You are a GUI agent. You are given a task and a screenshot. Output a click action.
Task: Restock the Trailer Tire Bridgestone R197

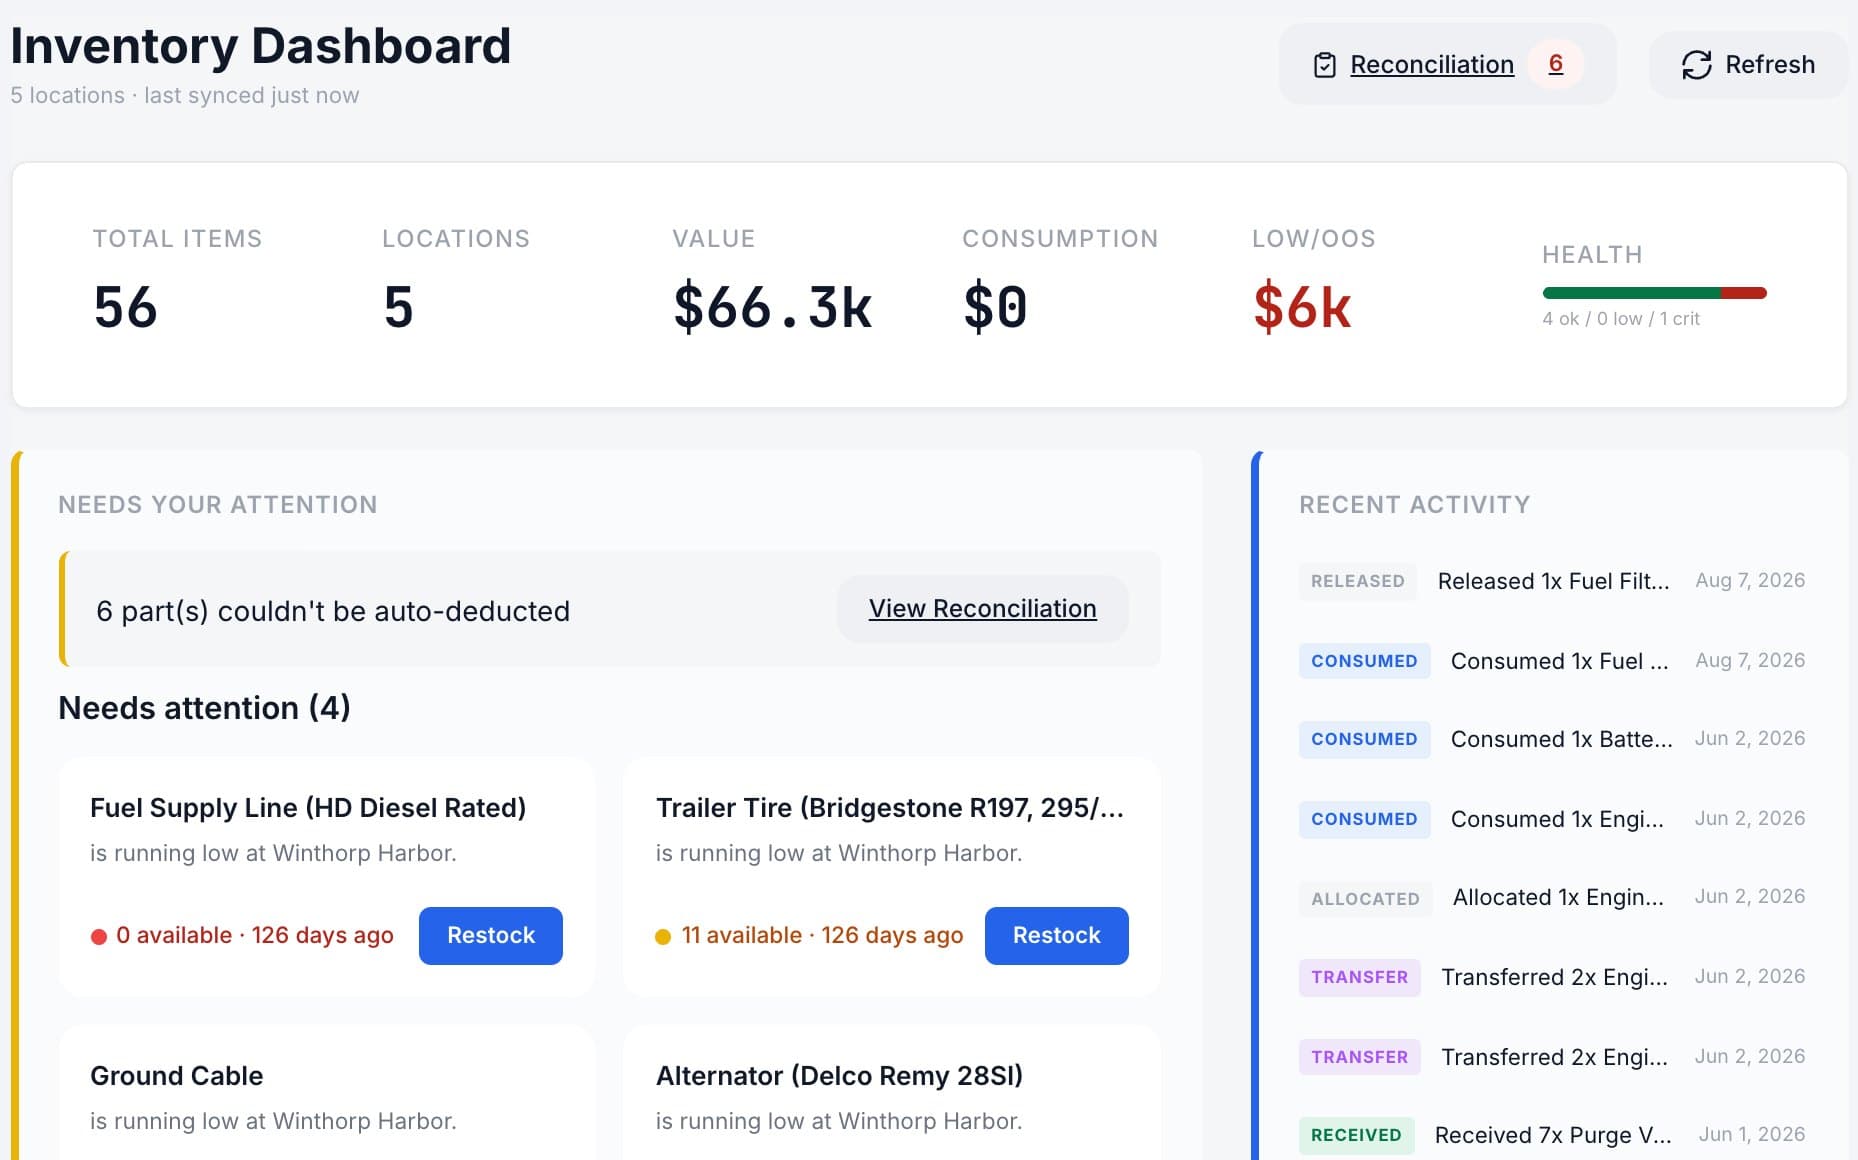click(x=1056, y=936)
